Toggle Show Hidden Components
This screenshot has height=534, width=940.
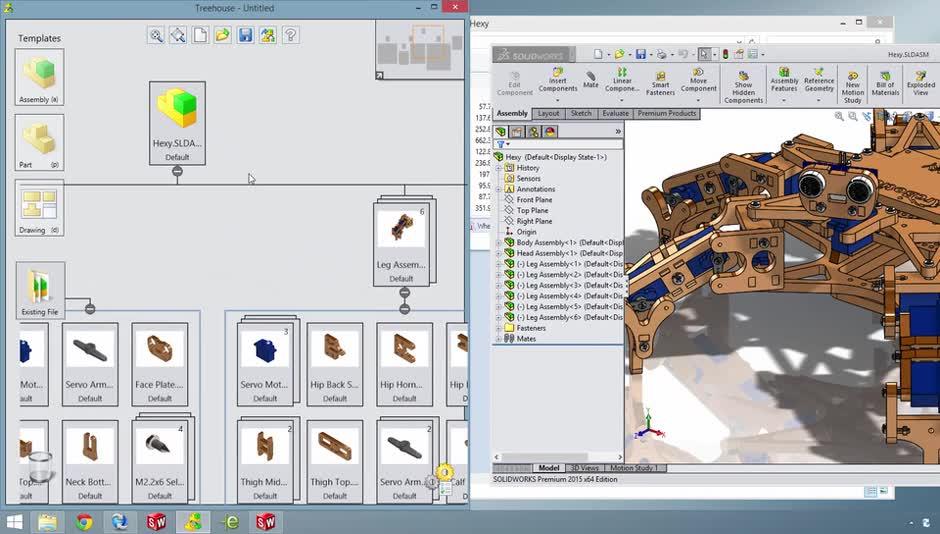743,85
